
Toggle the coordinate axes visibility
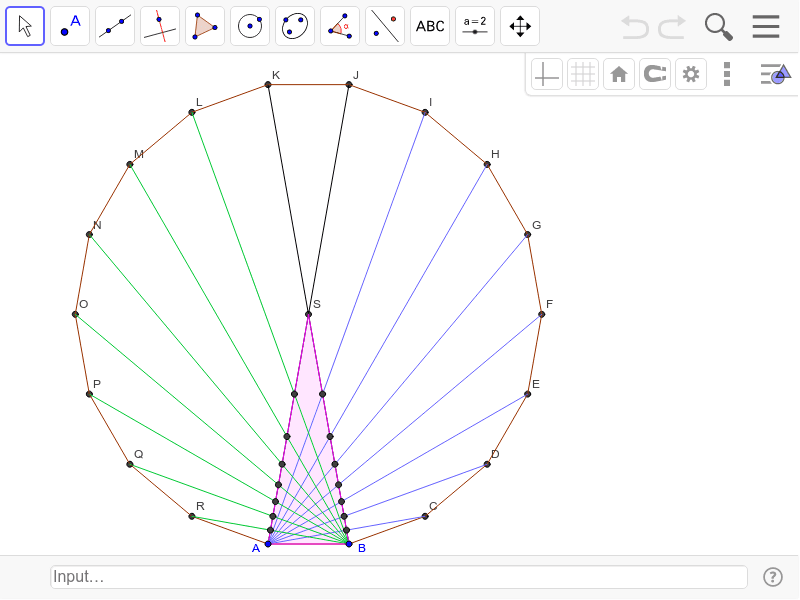click(x=547, y=73)
